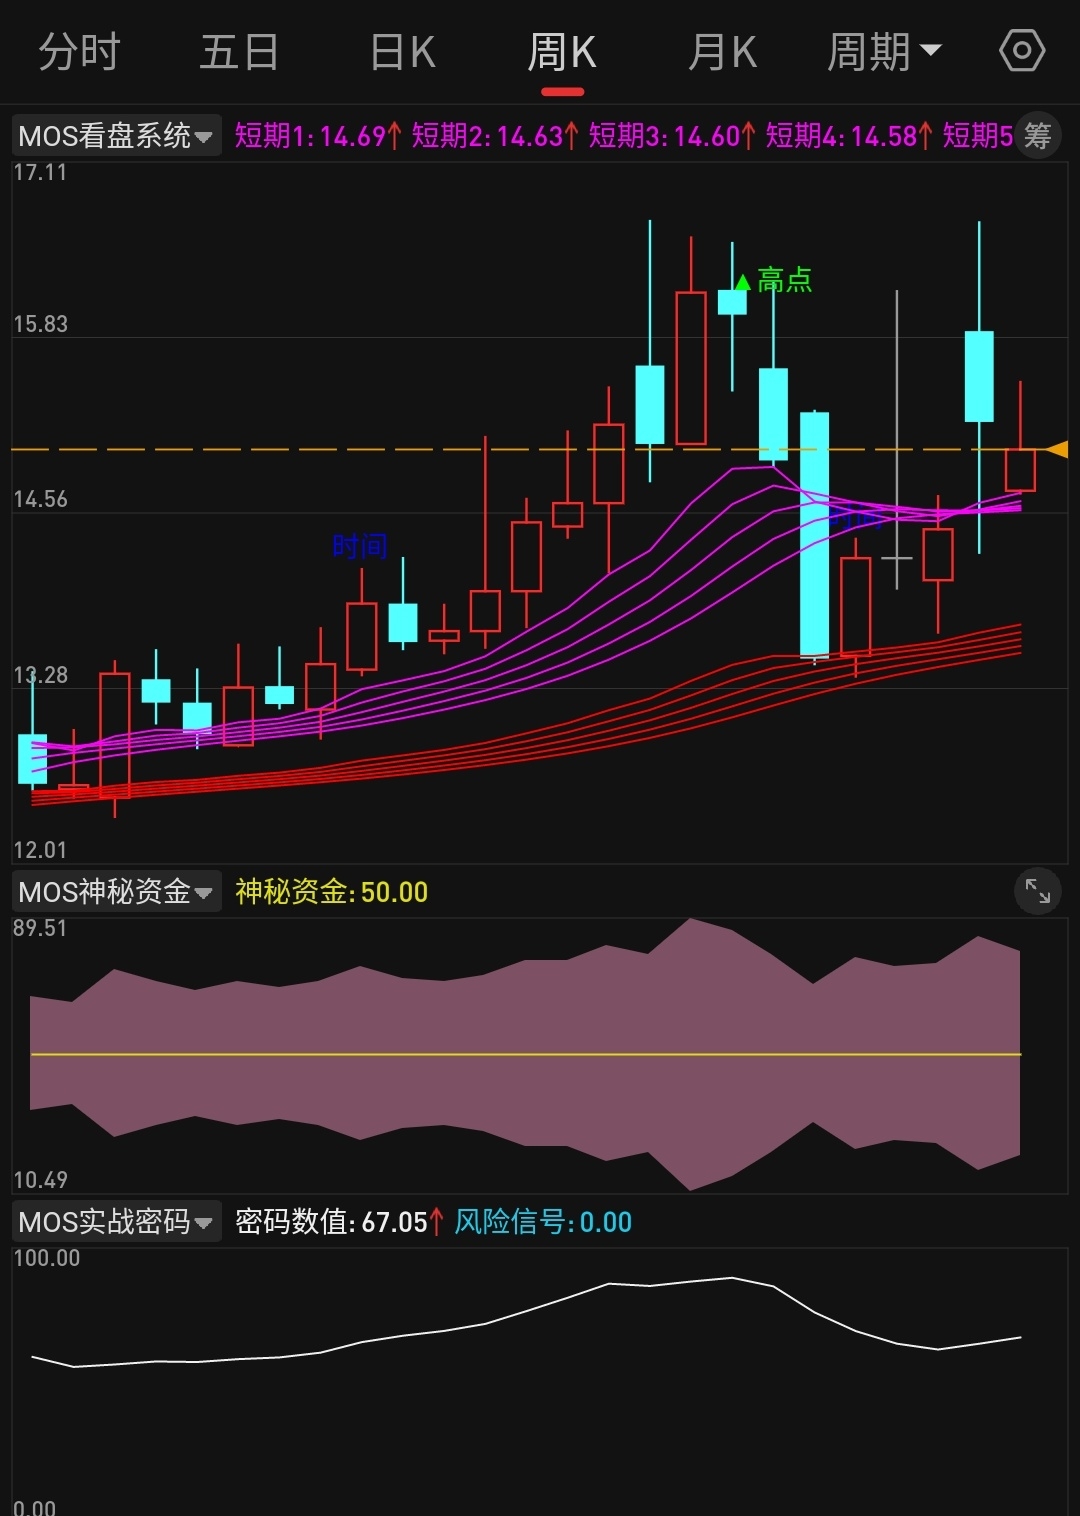This screenshot has height=1516, width=1080.
Task: Click the gray crosshair doji candle
Action: point(897,557)
